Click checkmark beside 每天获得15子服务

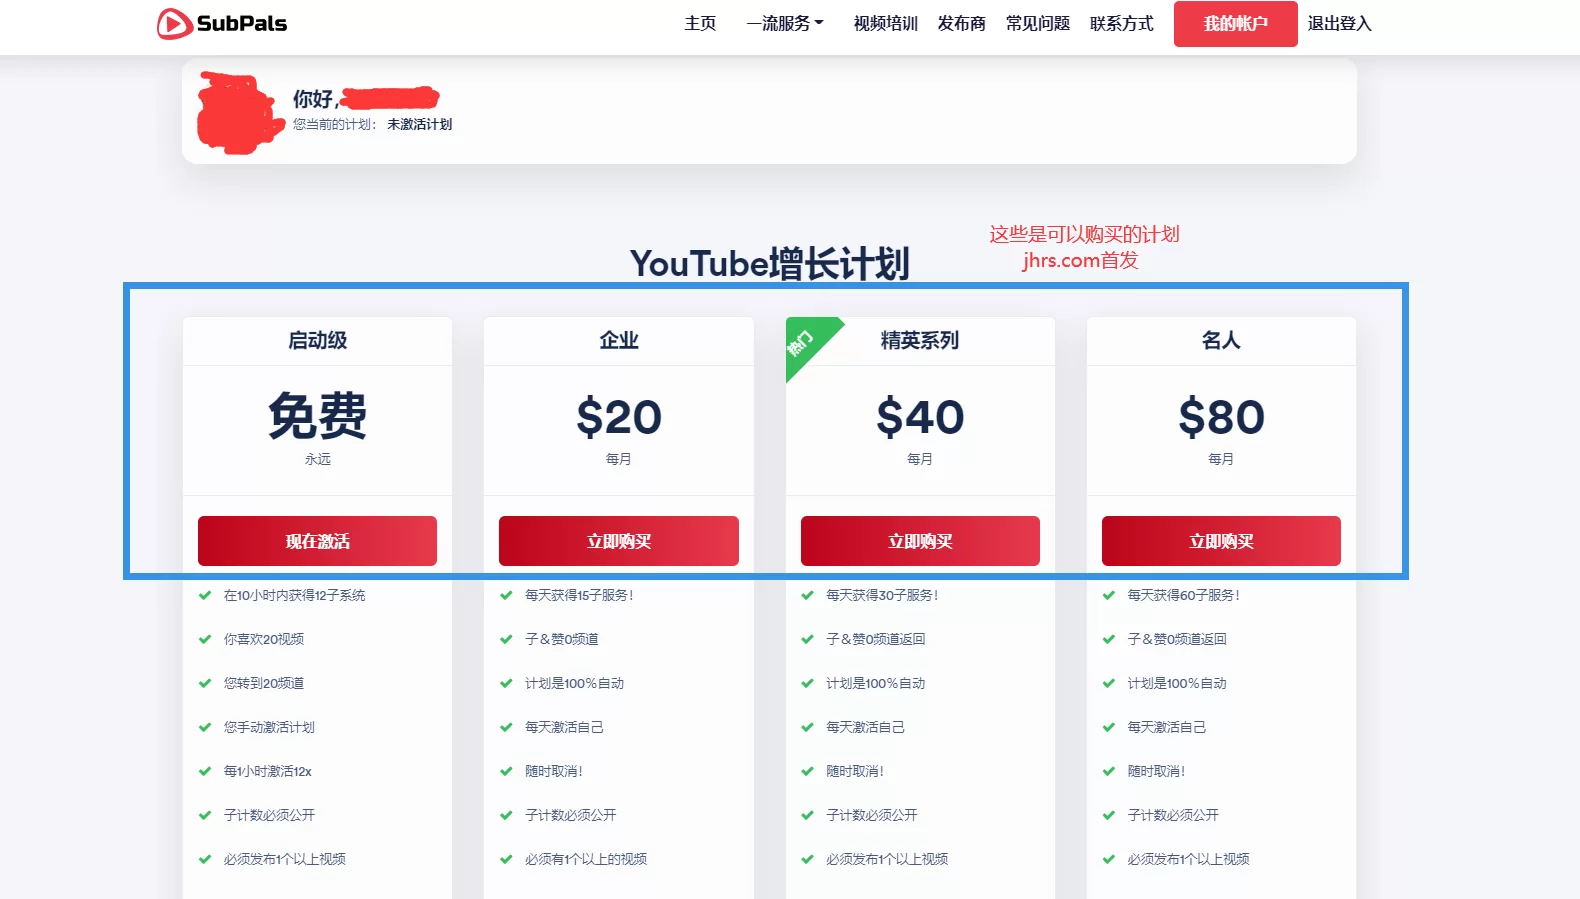(x=506, y=595)
